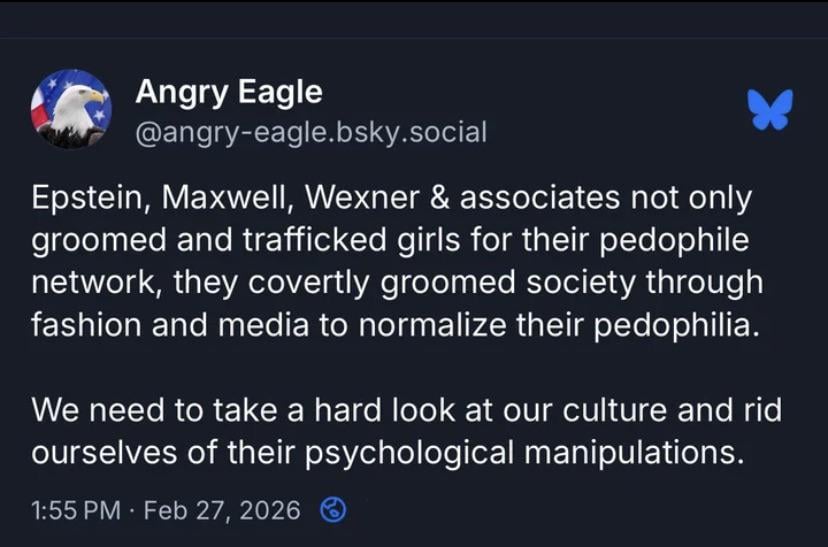Viewport: 828px width, 547px height.
Task: Click the globe icon beside the timestamp
Action: coord(333,510)
